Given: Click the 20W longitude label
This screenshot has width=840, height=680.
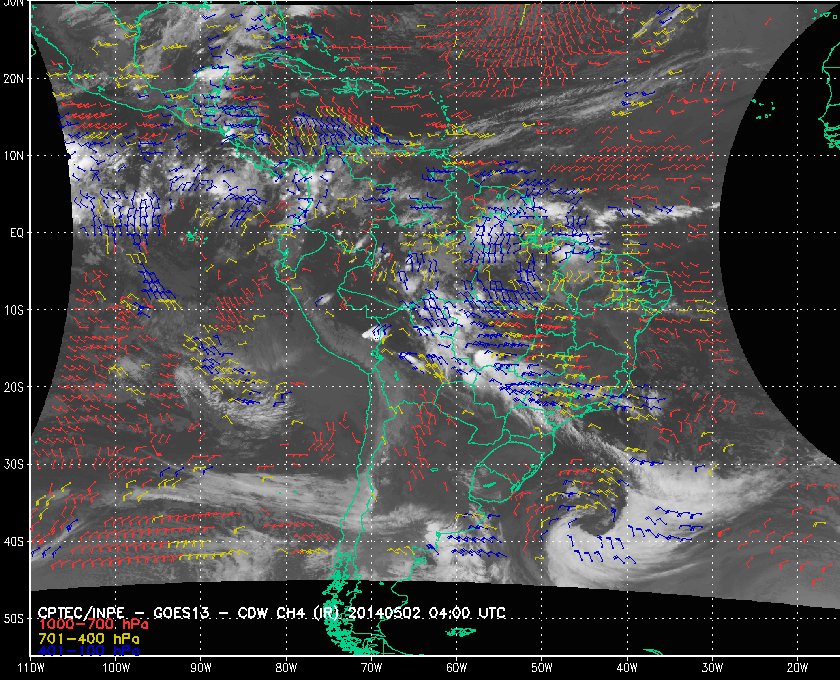Looking at the screenshot, I should [797, 668].
